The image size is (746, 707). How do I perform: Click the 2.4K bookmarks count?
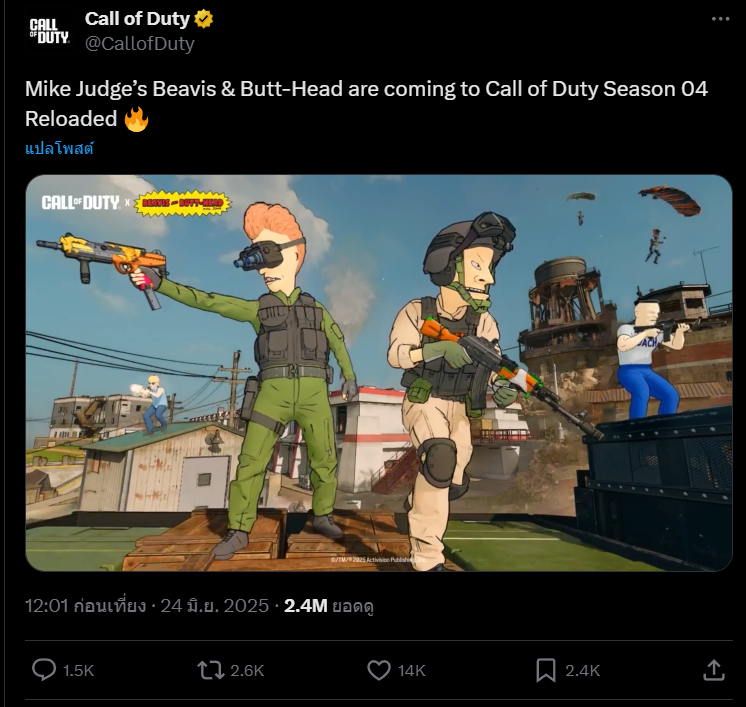click(582, 670)
